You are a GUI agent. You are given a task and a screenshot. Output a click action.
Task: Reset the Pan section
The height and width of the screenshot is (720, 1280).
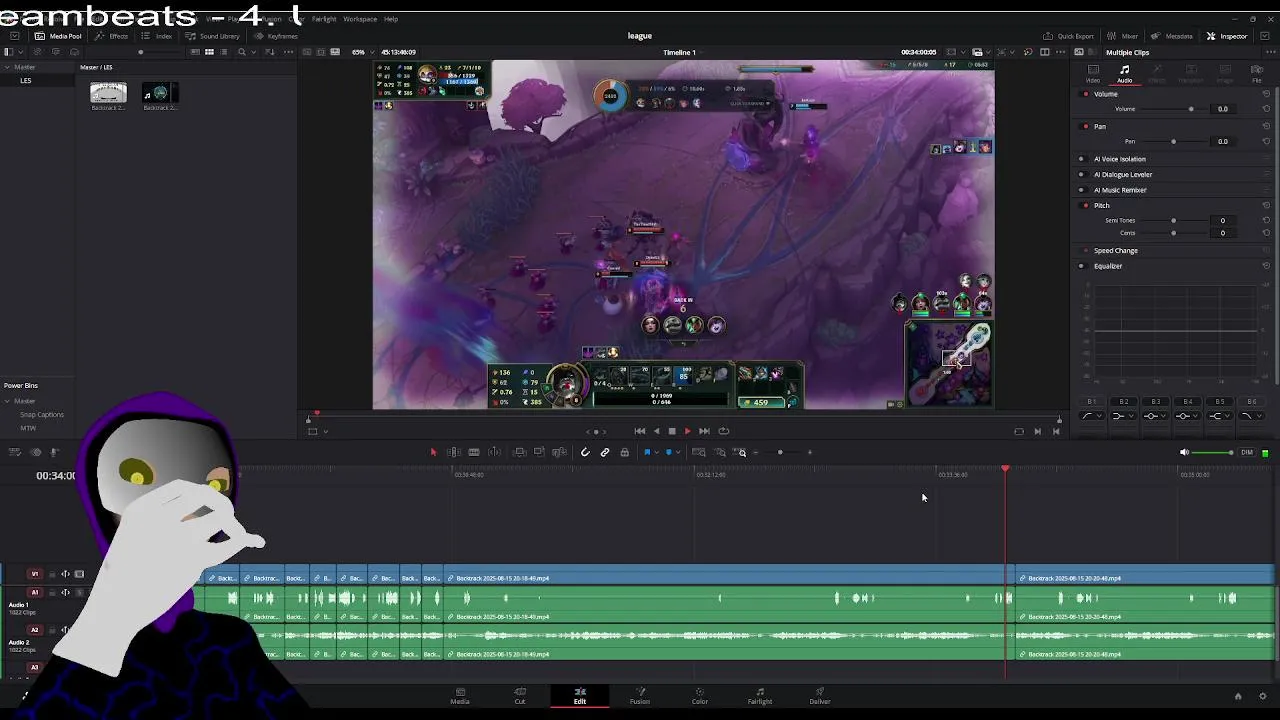coord(1266,127)
